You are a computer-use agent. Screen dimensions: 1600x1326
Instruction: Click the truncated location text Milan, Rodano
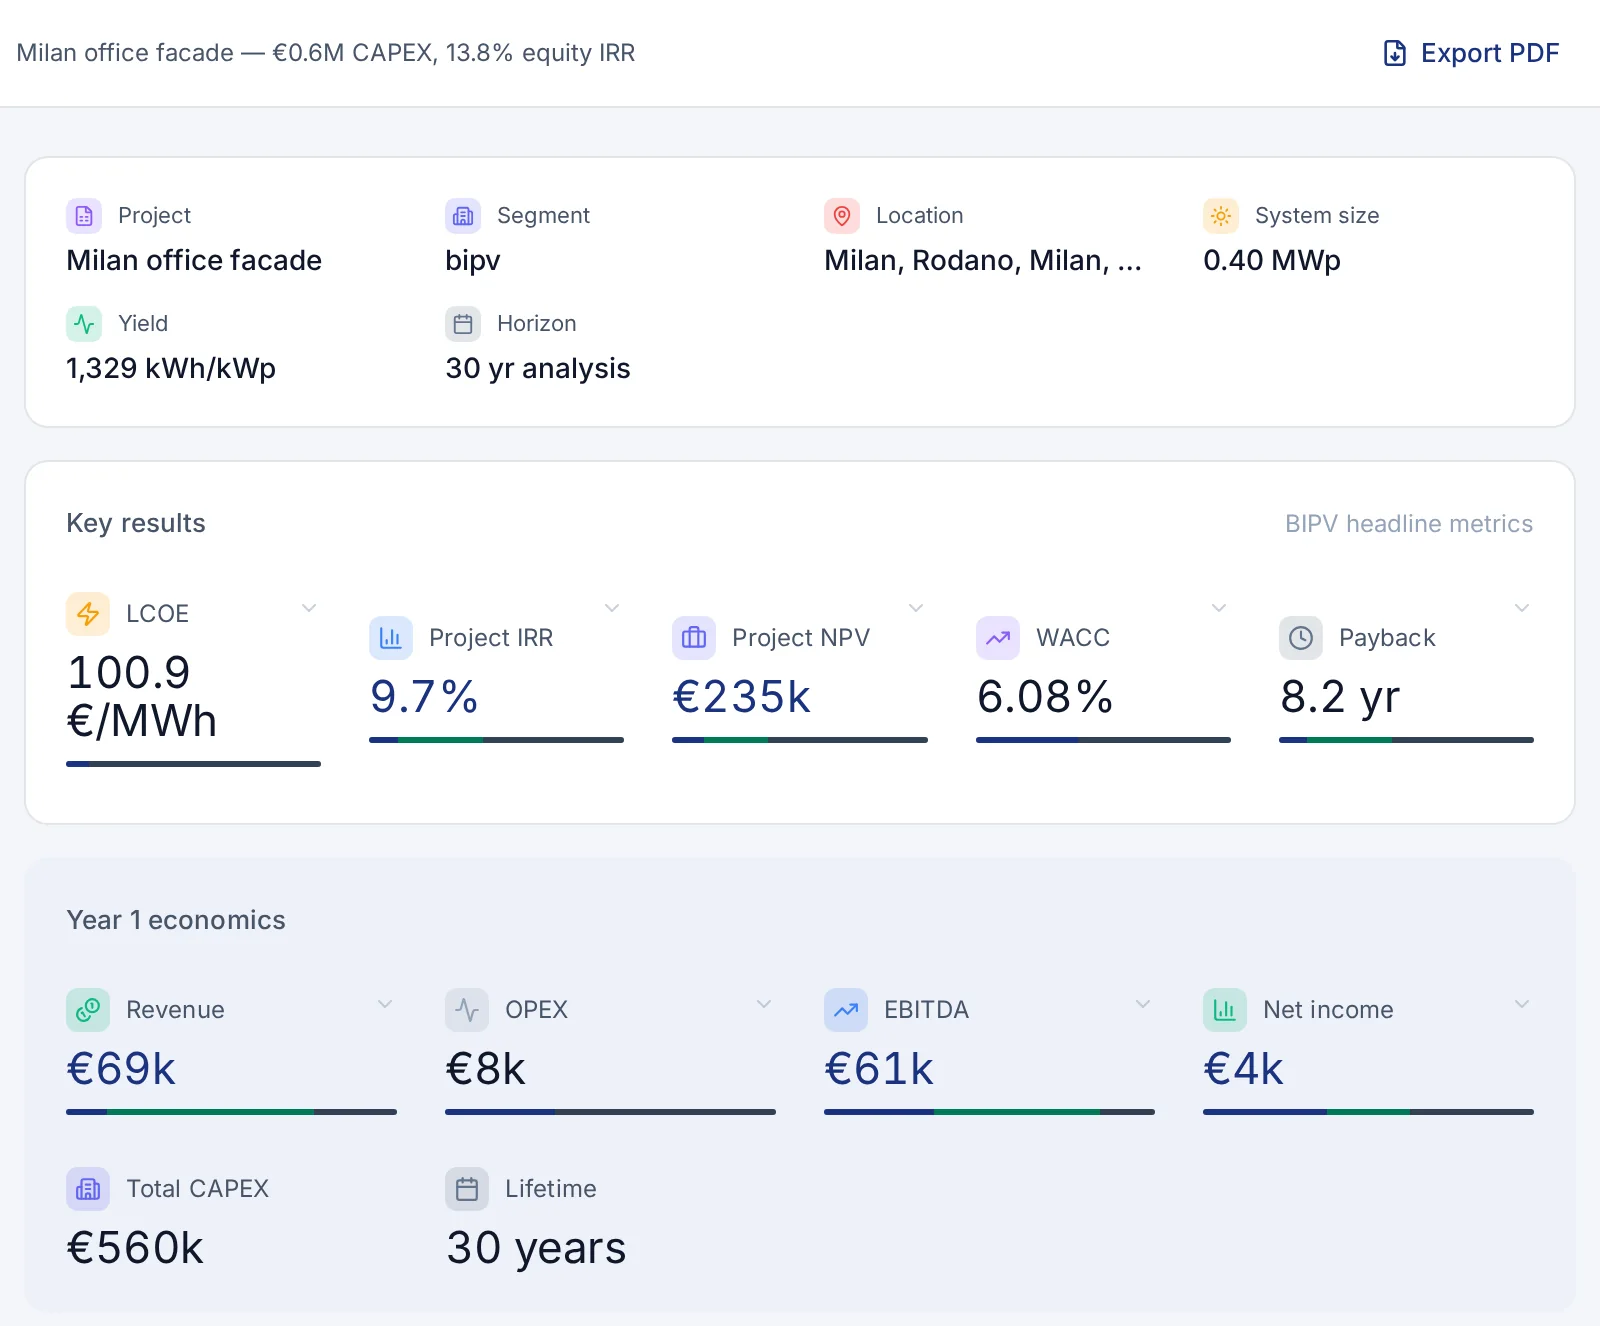pos(983,260)
